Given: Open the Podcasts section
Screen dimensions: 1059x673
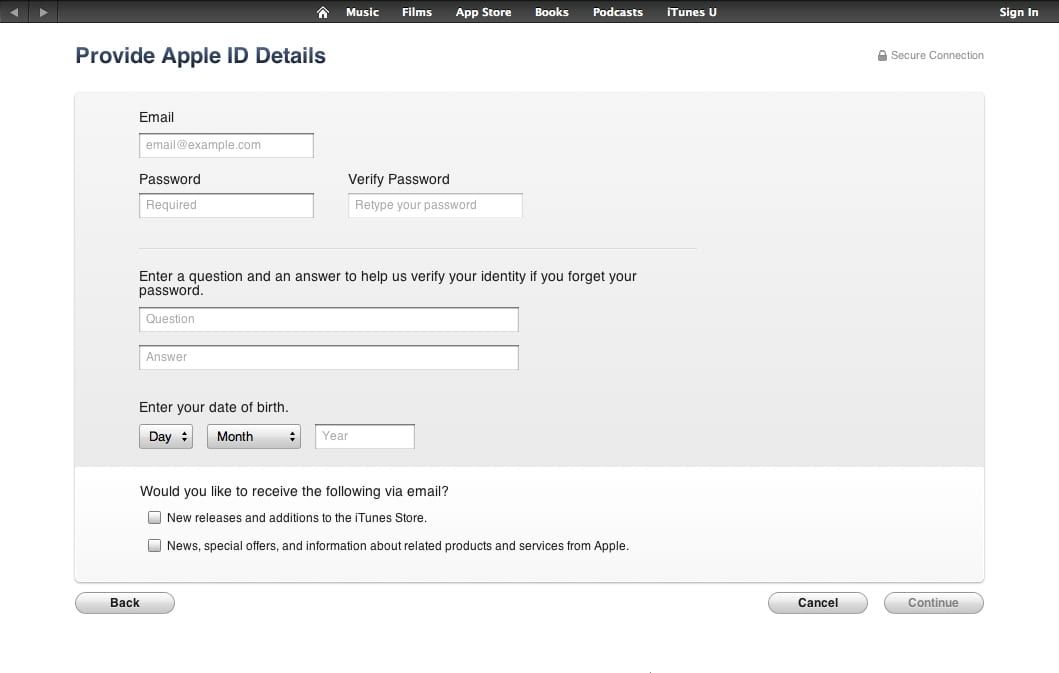Looking at the screenshot, I should pos(617,12).
